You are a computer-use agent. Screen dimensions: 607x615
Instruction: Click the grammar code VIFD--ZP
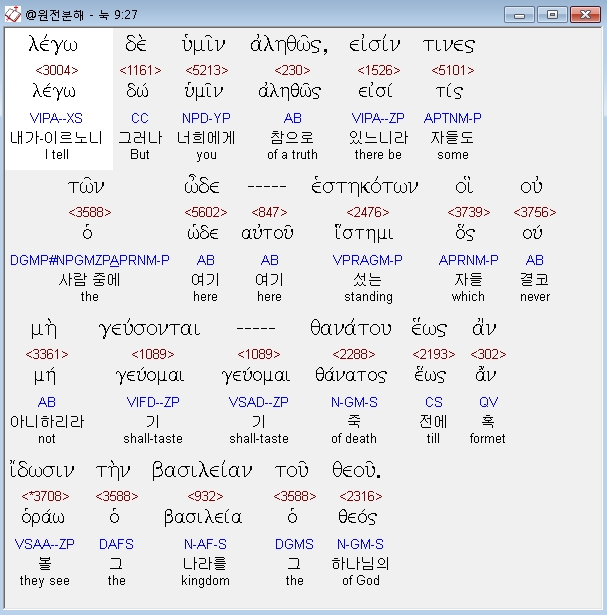153,402
